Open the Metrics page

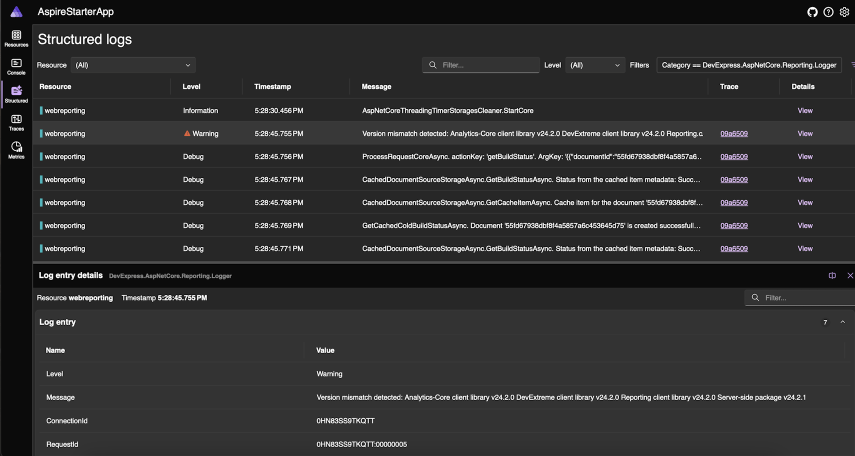pyautogui.click(x=16, y=151)
